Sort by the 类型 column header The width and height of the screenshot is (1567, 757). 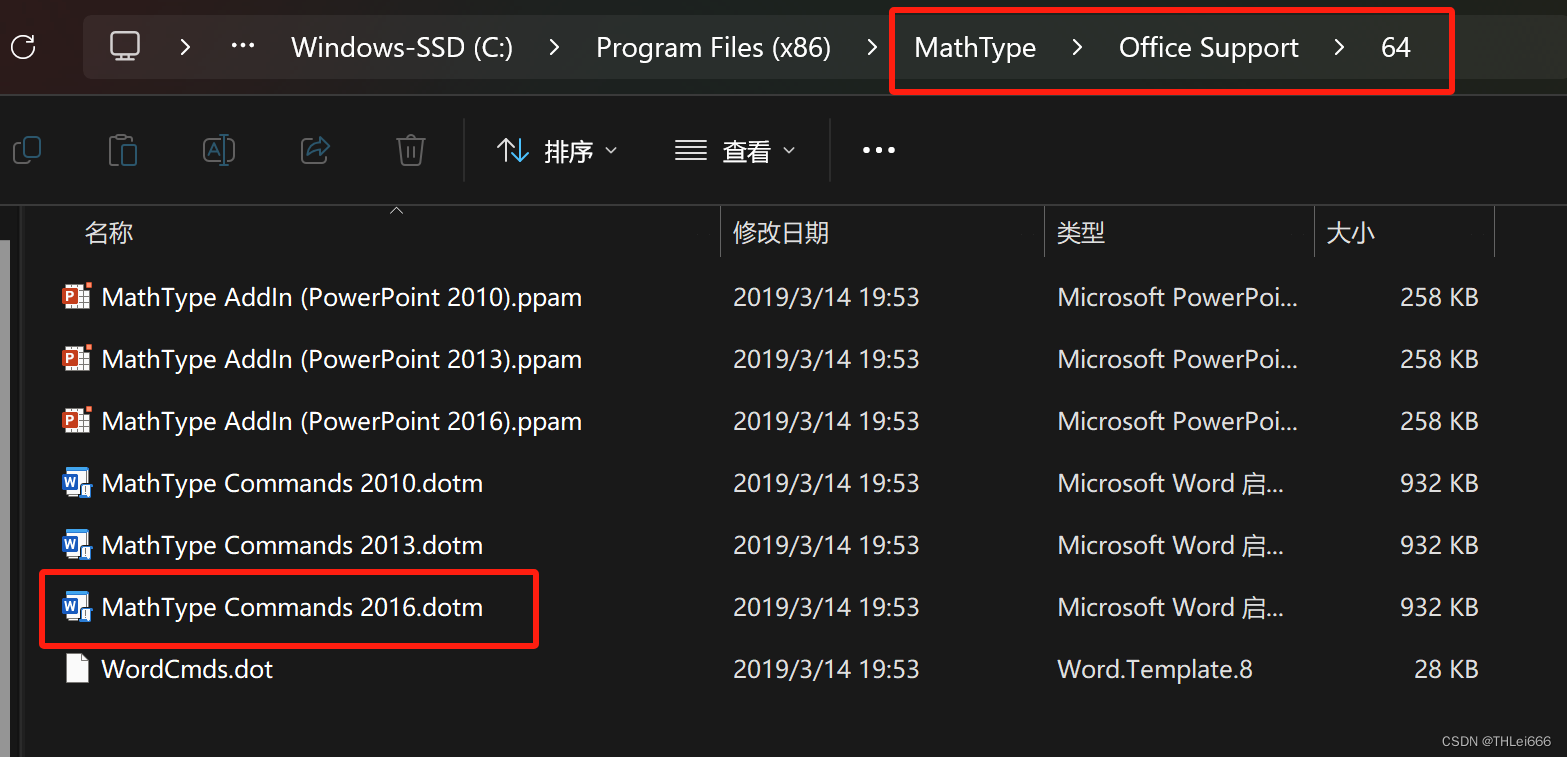pos(1081,233)
